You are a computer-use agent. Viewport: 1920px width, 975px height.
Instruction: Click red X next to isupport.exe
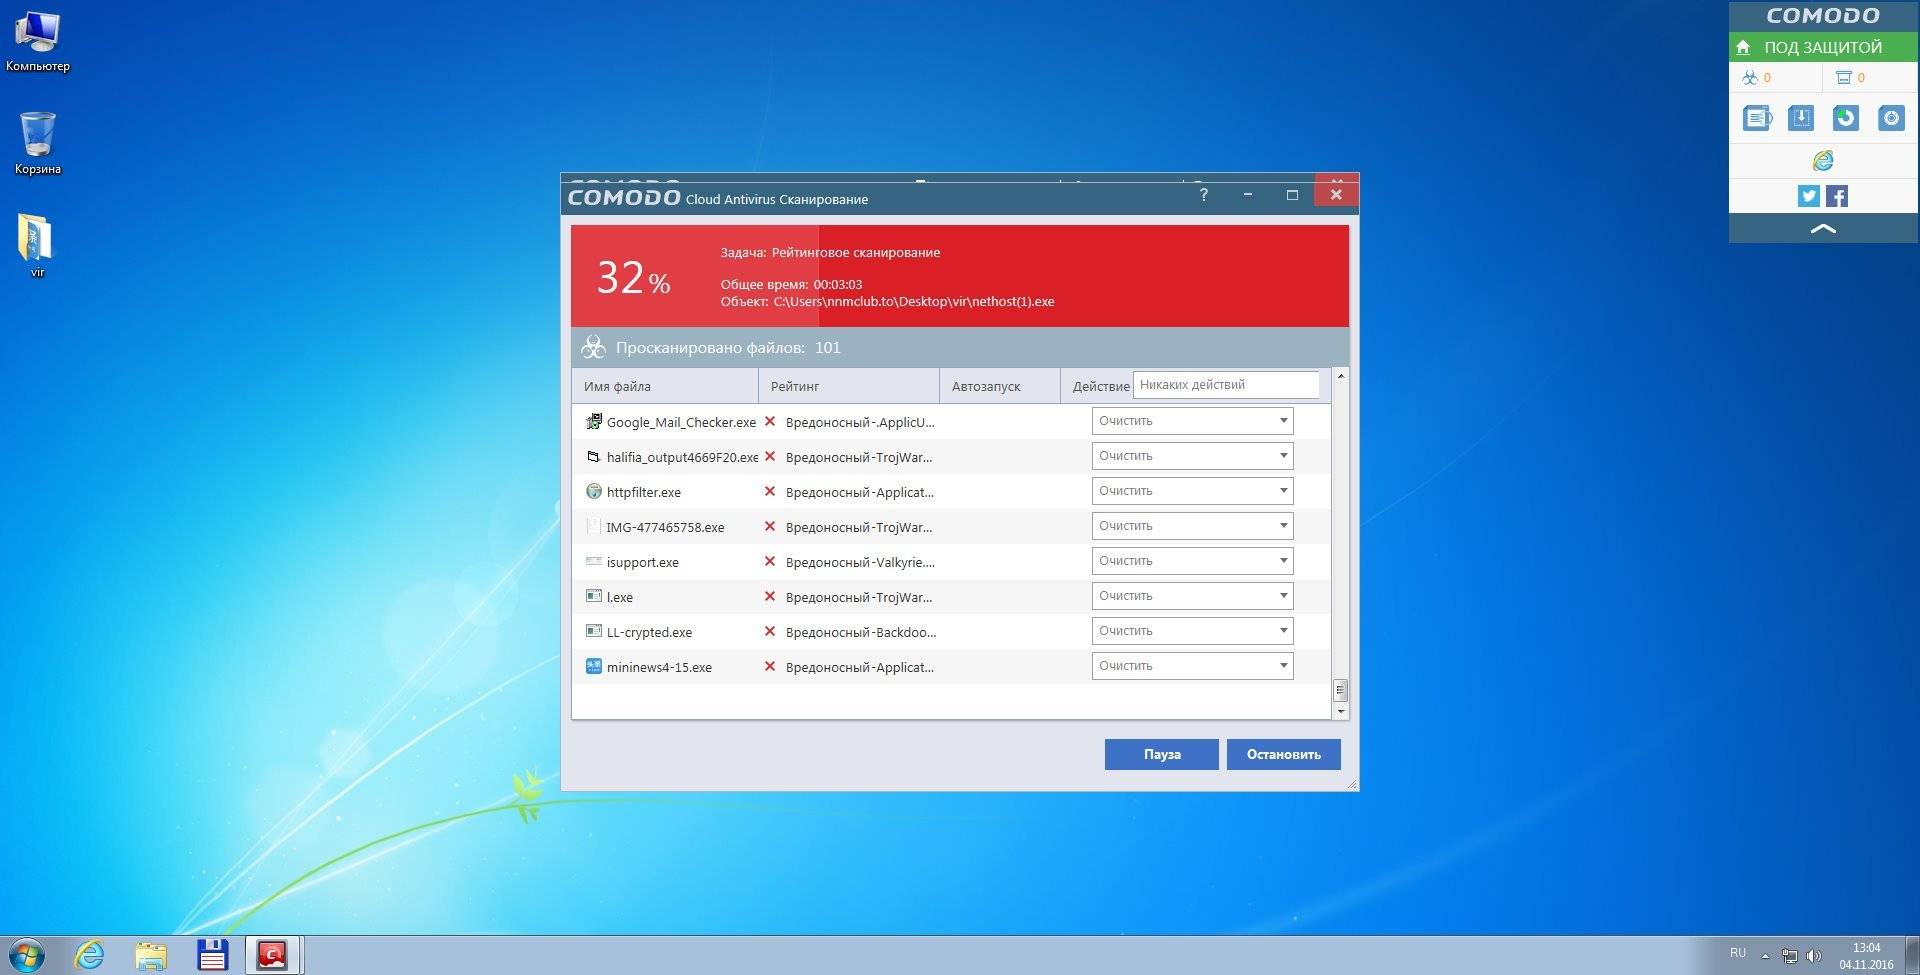[x=770, y=562]
